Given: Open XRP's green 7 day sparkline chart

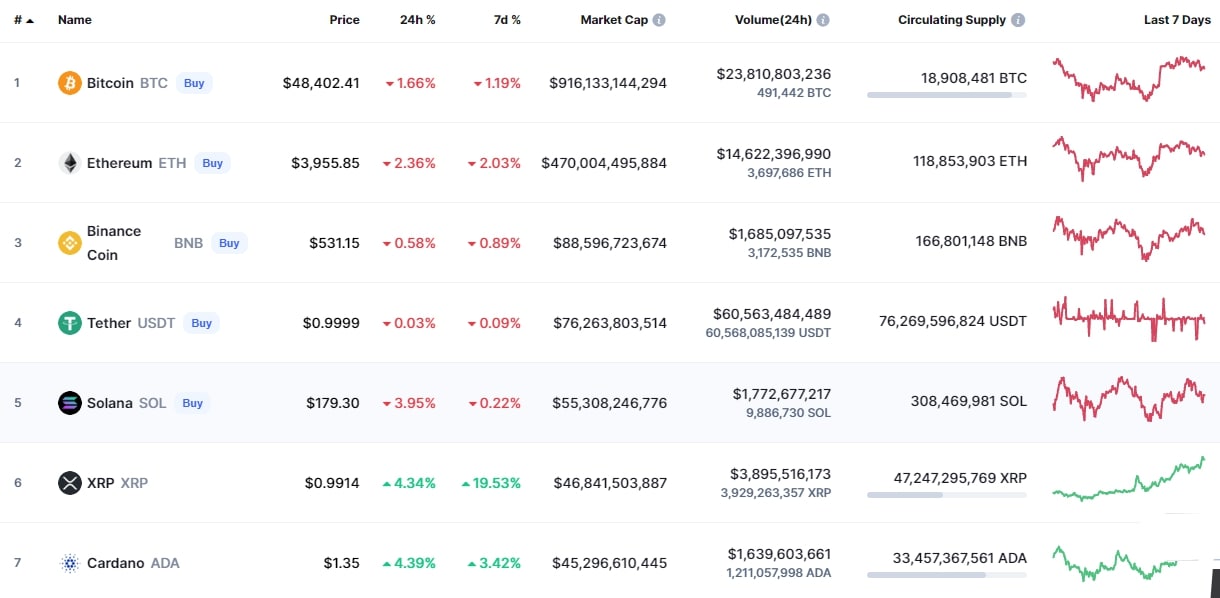Looking at the screenshot, I should click(x=1129, y=479).
